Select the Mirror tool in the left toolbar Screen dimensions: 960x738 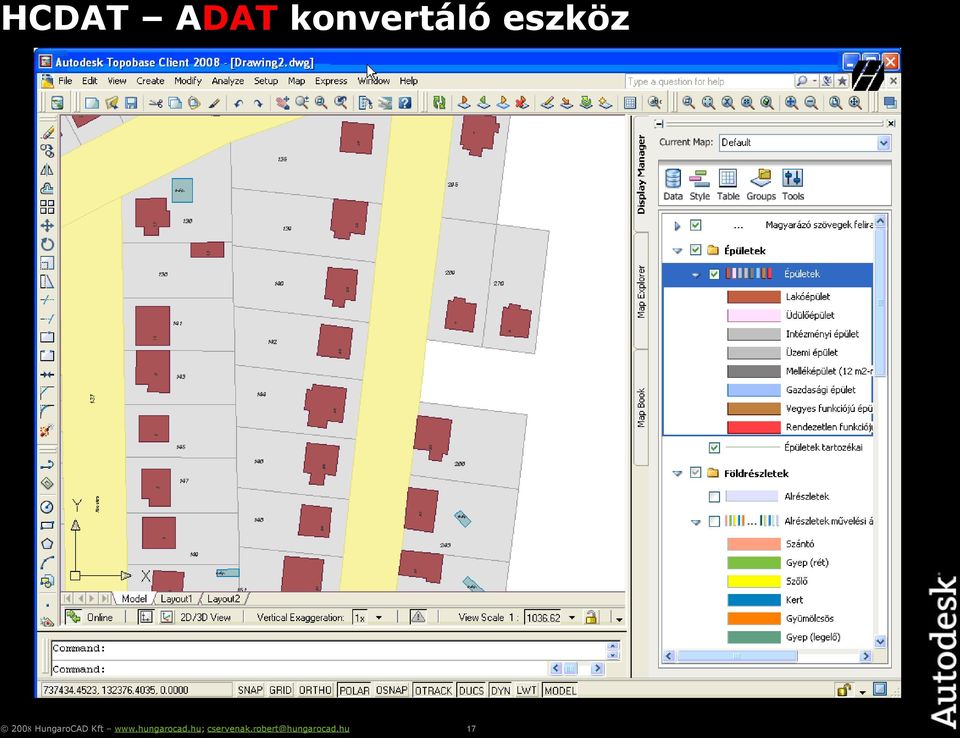47,170
